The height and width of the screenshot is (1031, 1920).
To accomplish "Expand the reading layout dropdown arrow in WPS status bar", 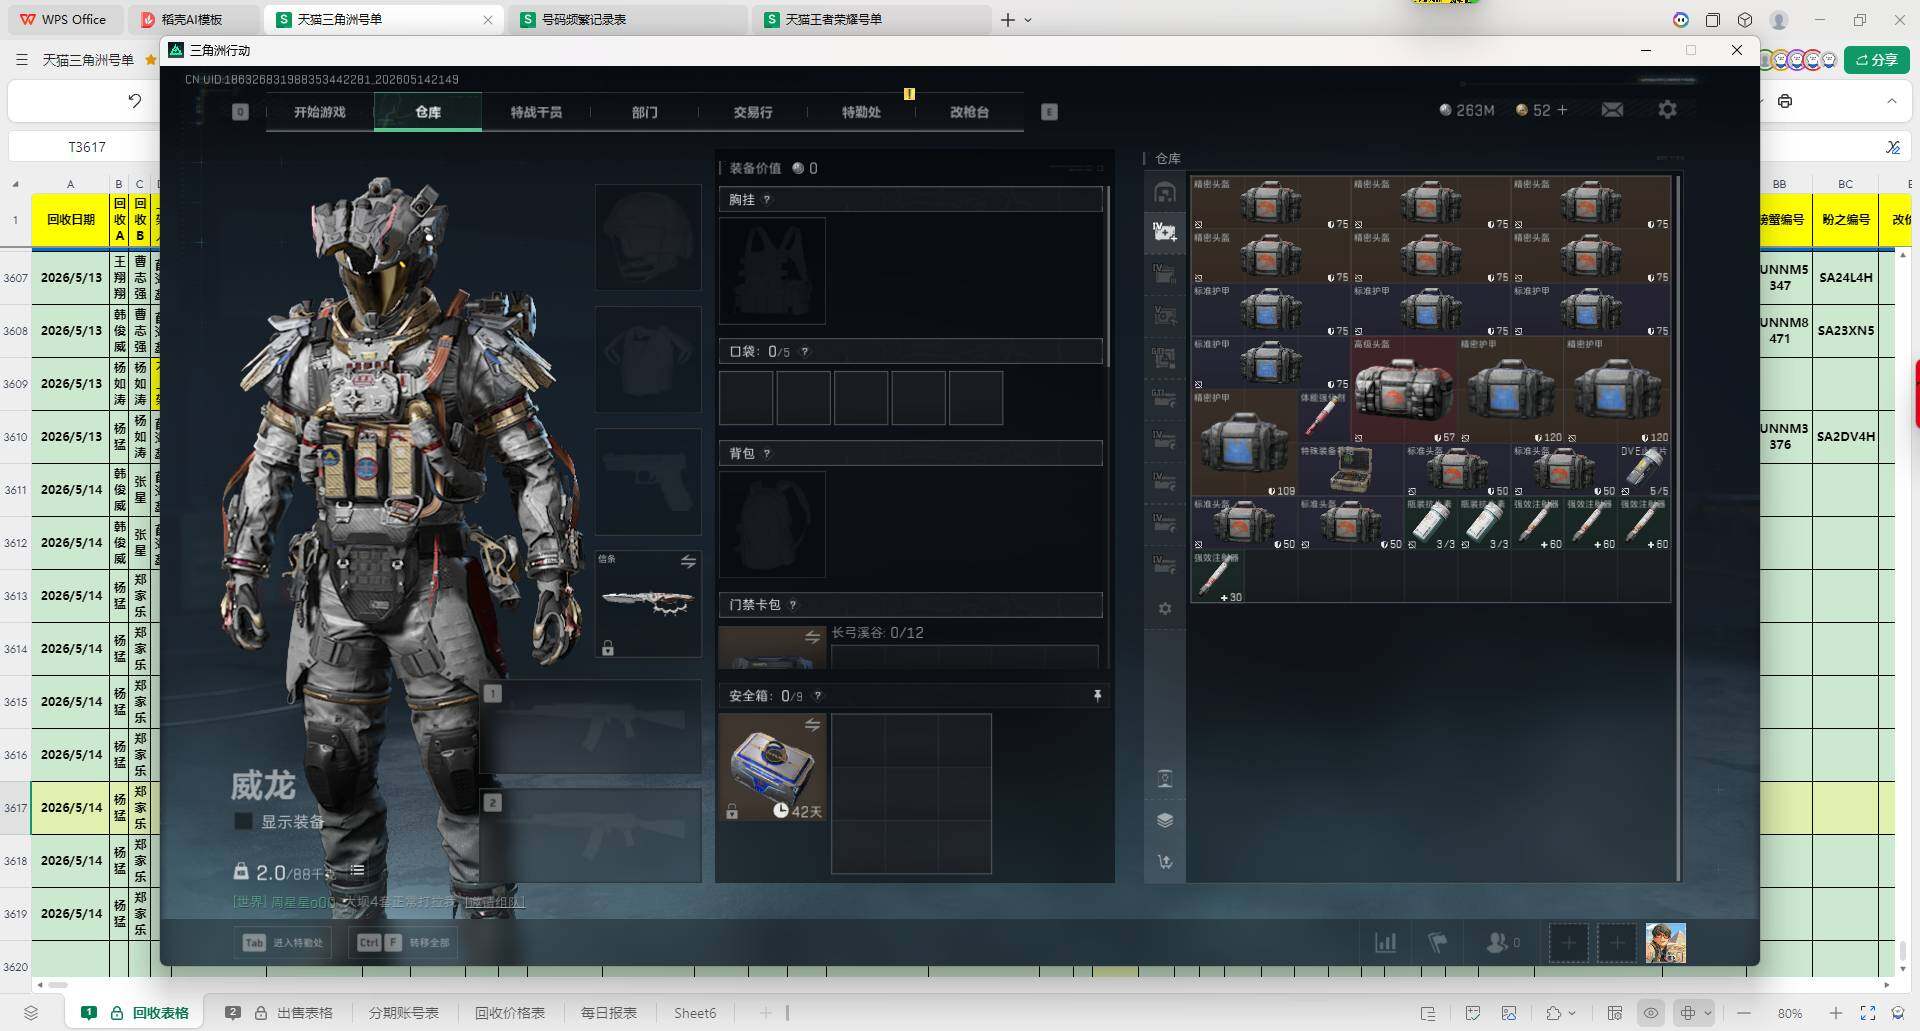I will click(x=1708, y=1013).
